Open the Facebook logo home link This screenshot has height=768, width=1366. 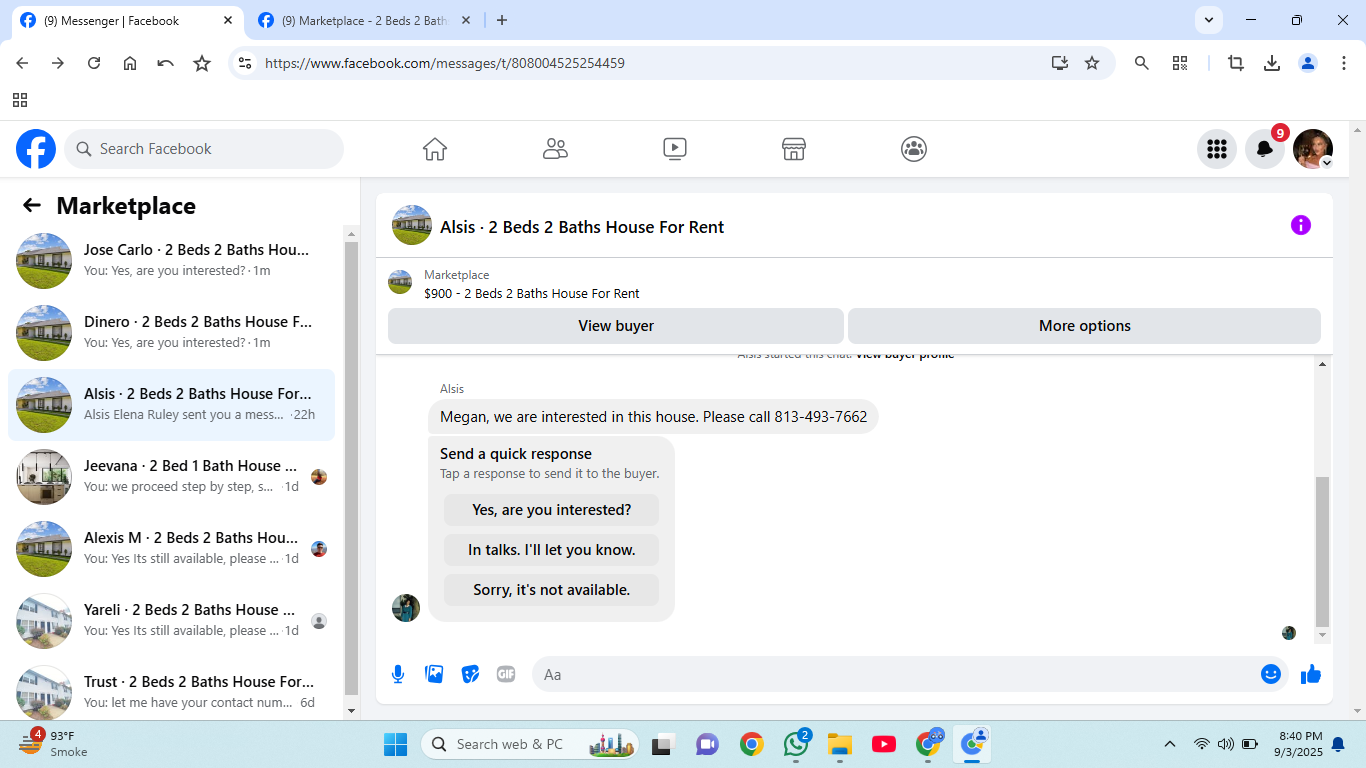point(36,149)
